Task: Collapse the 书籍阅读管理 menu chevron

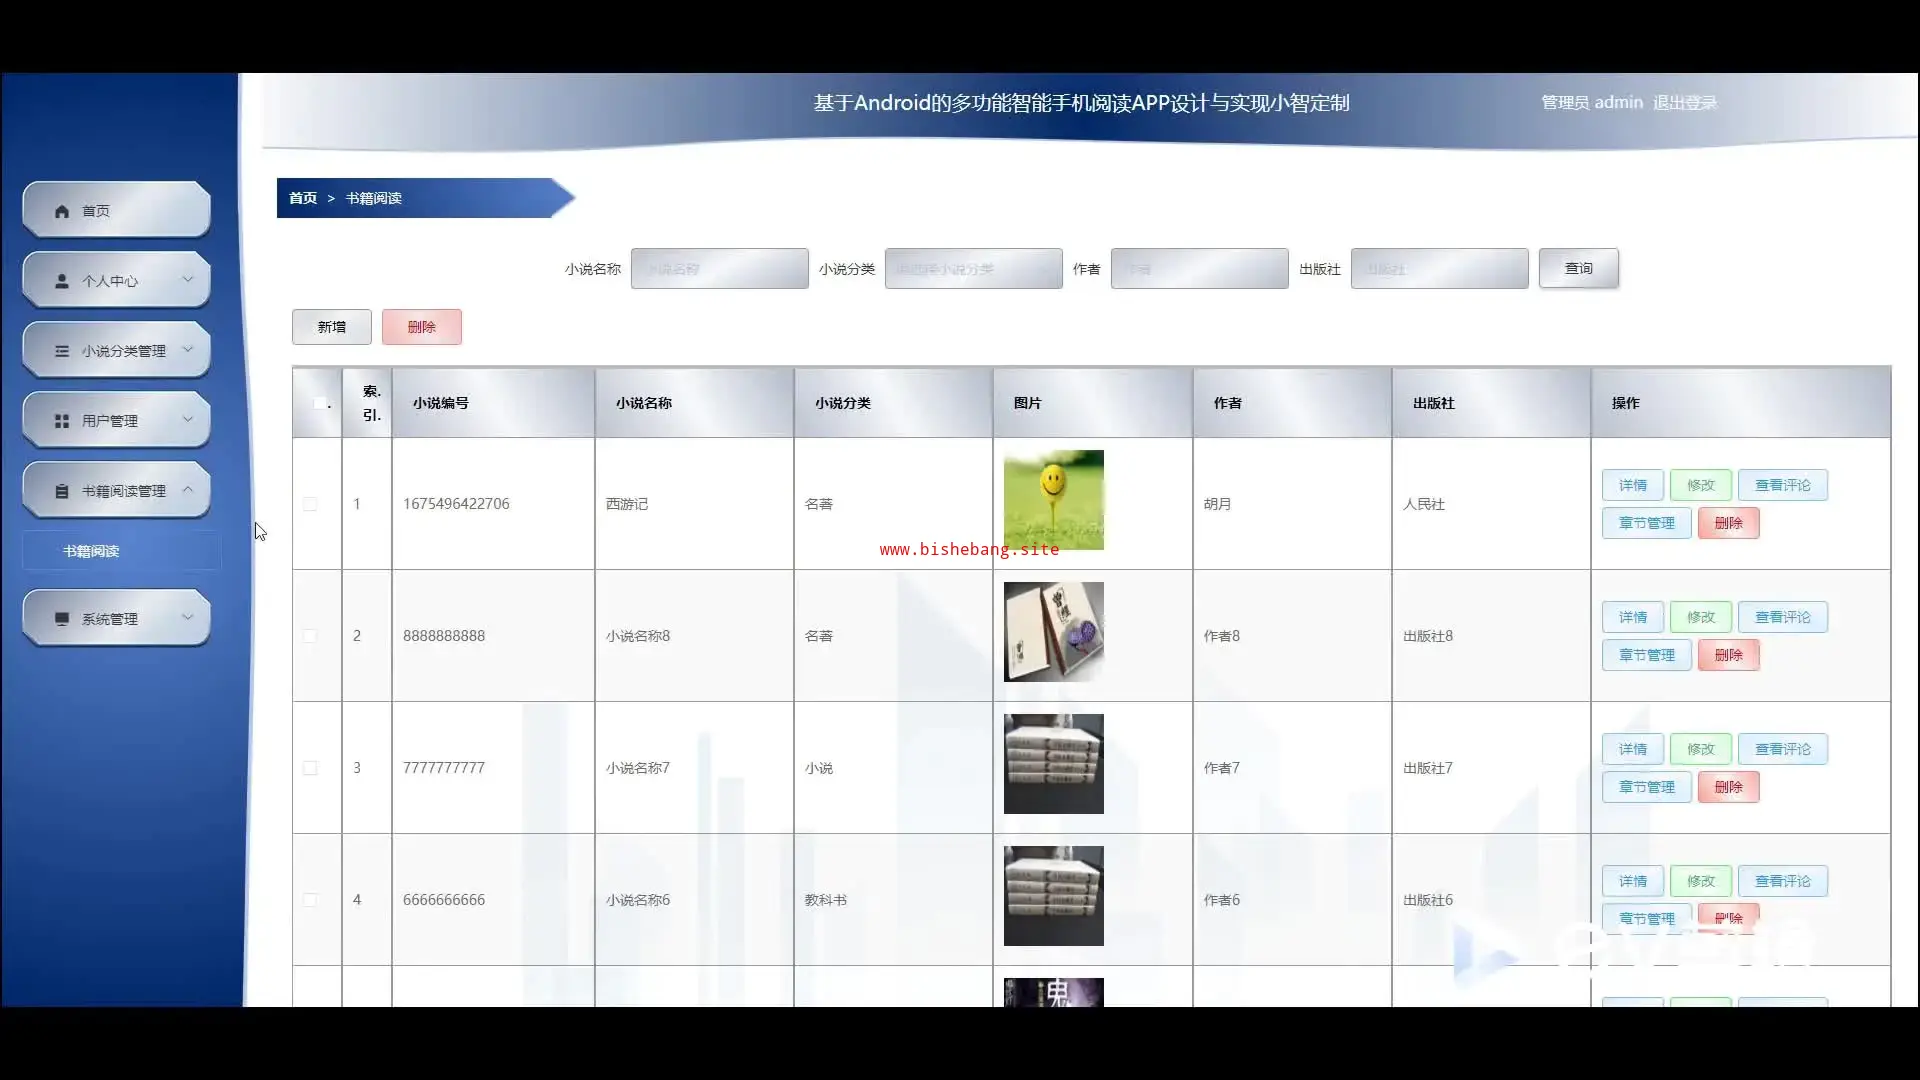Action: tap(187, 490)
